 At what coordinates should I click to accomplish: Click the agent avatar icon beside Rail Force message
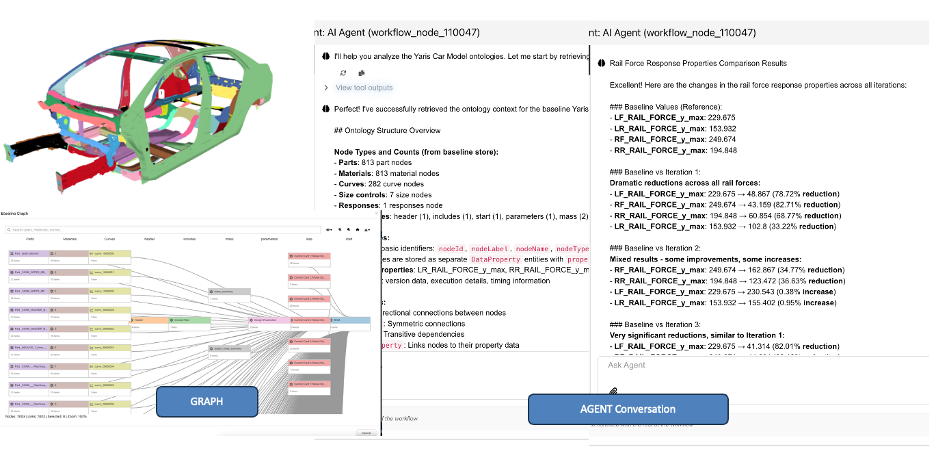click(599, 63)
